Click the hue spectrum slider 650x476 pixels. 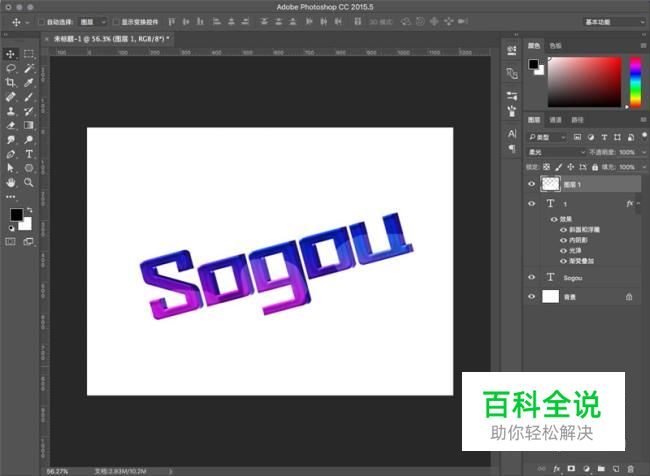tap(635, 82)
